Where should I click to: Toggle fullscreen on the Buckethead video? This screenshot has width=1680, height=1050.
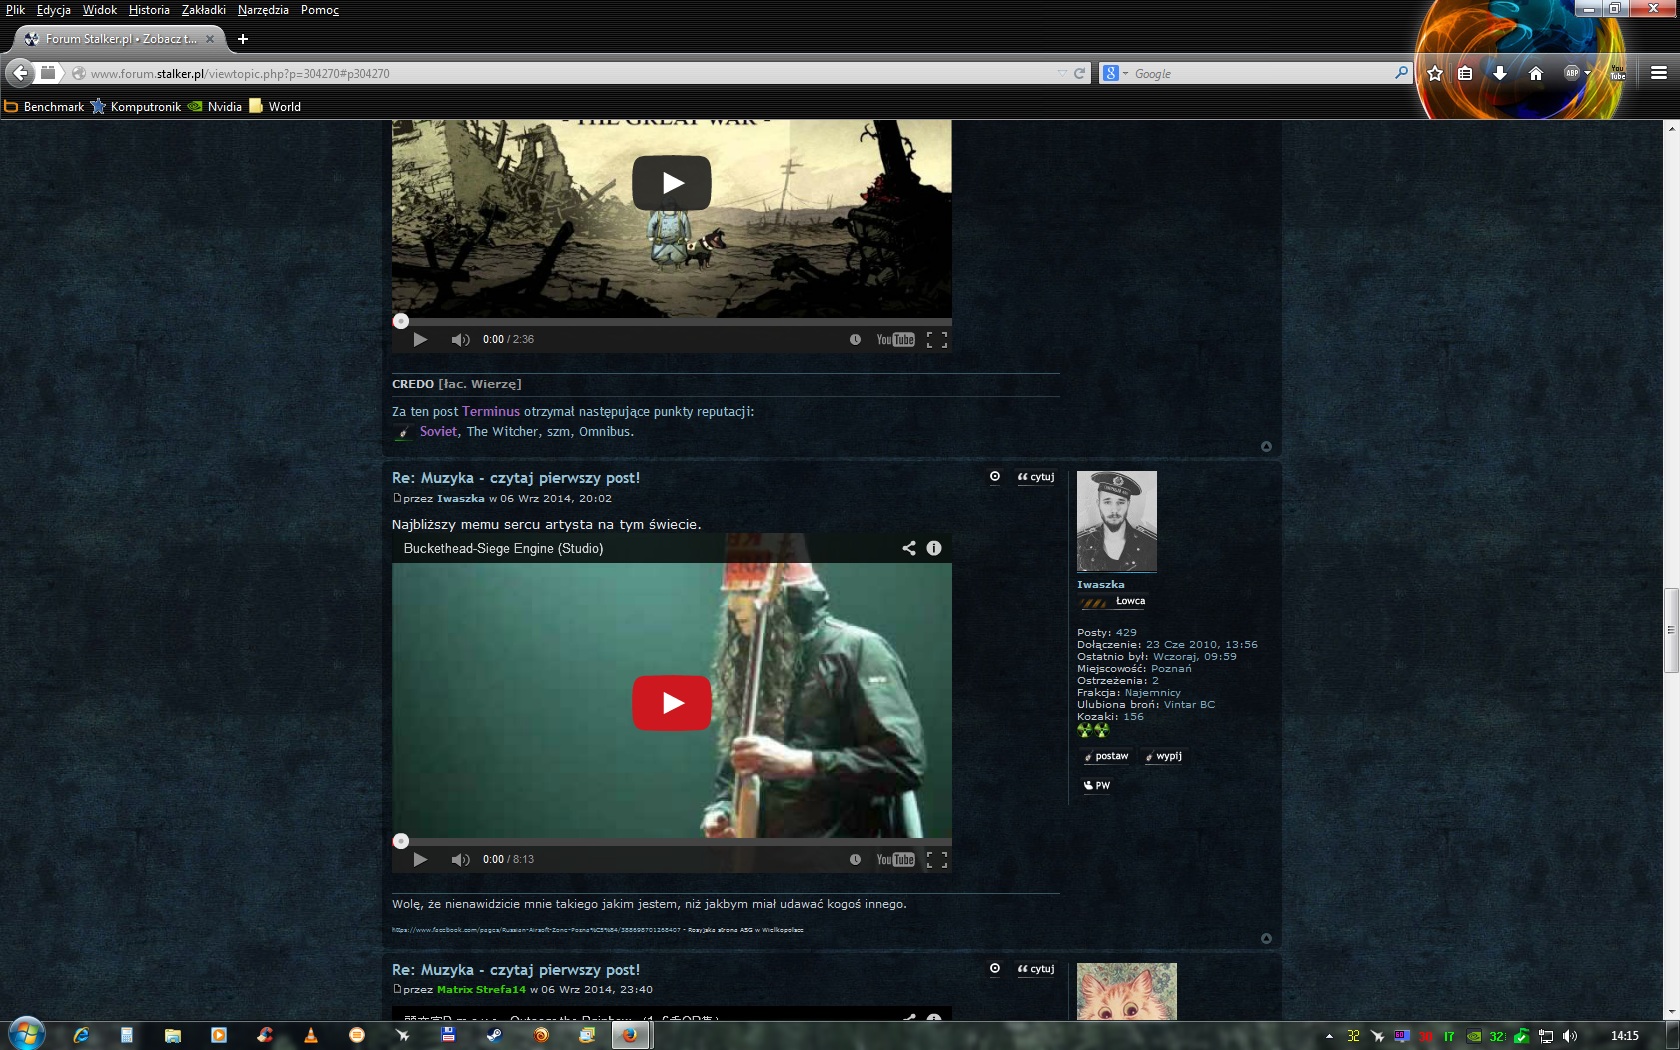pos(937,859)
